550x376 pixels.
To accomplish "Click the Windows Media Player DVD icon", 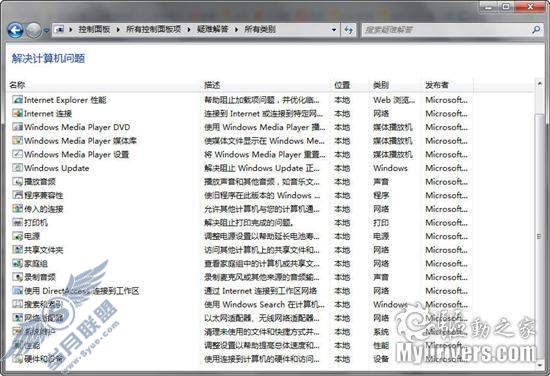I will point(17,127).
